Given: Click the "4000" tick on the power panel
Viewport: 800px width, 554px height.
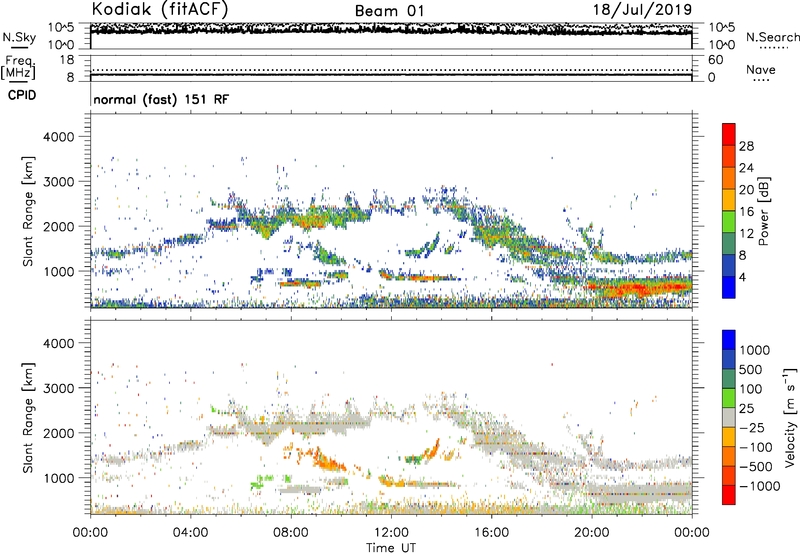Looking at the screenshot, I should pos(59,137).
